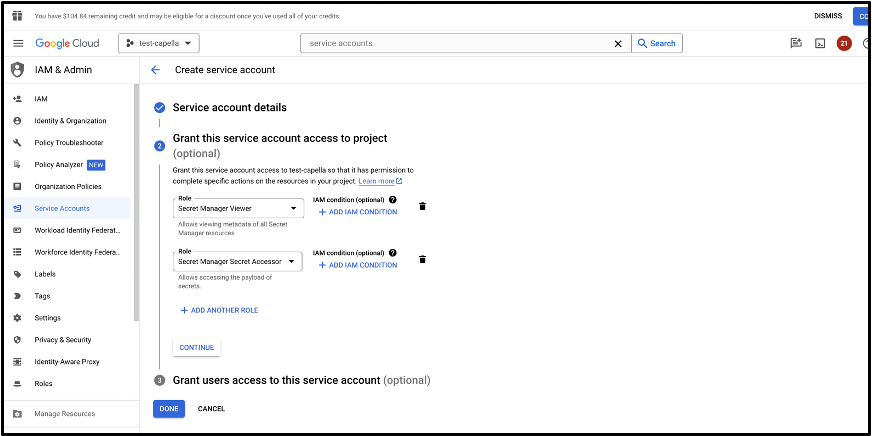Open the Secret Manager Viewer role dropdown
Screen dimensions: 872x436
click(239, 208)
